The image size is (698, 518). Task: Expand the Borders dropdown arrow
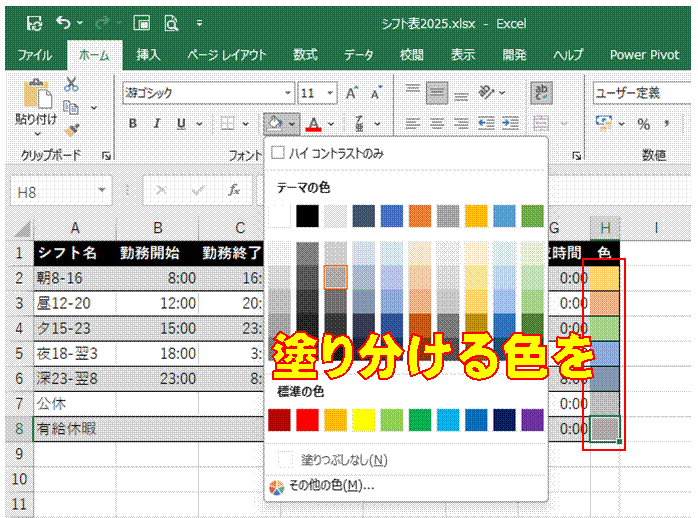click(245, 124)
